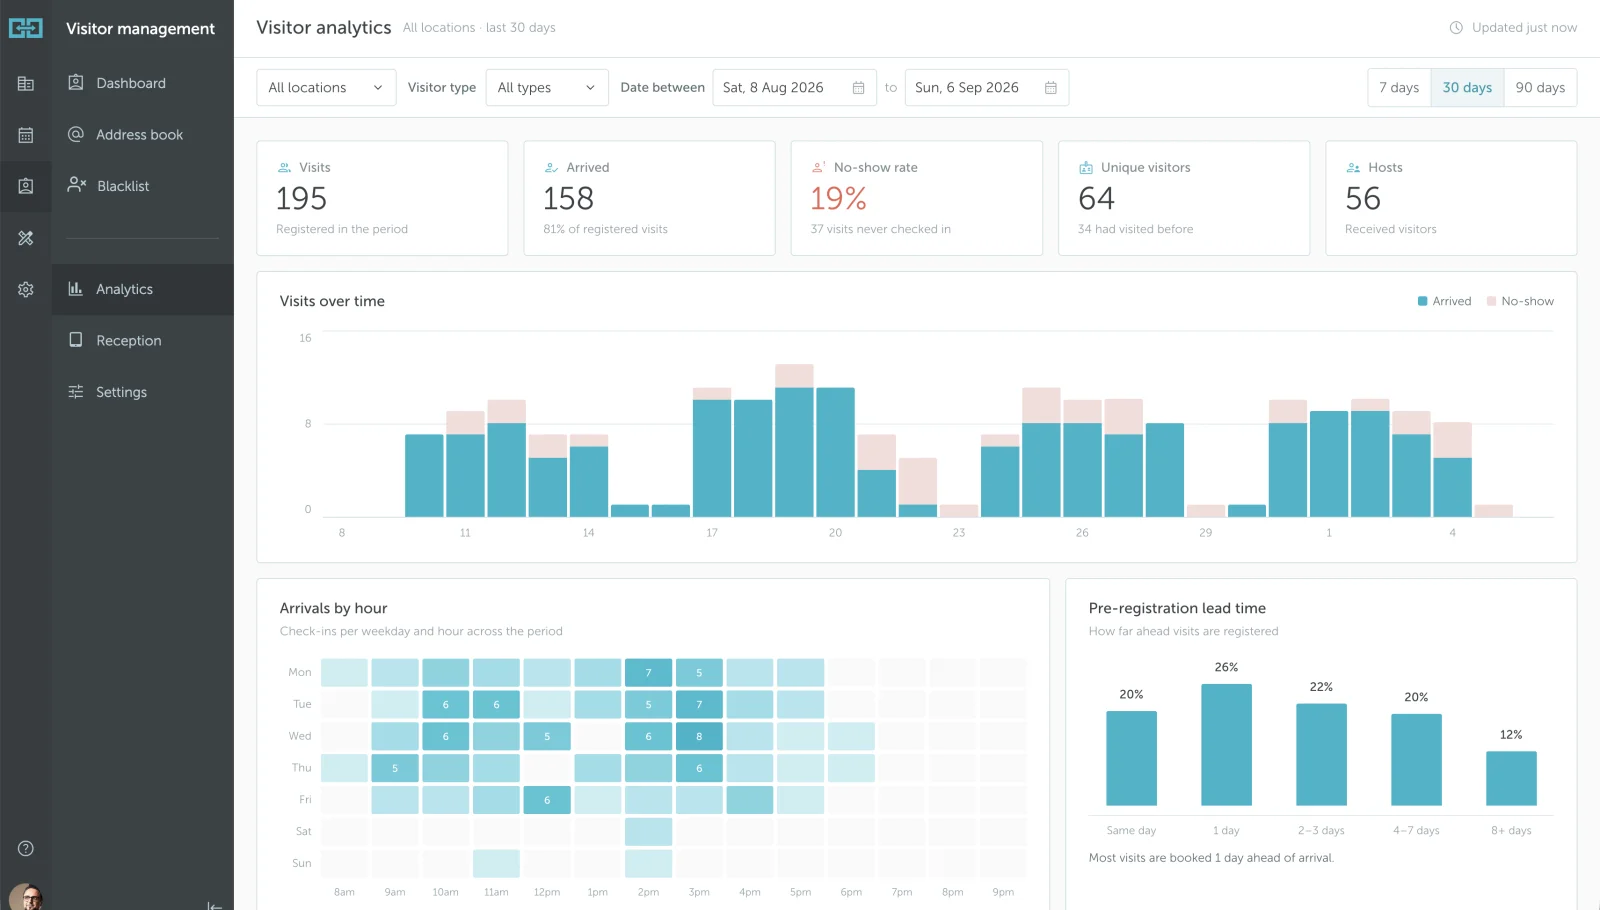Screen dimensions: 1600x910
Task: Click the clock icon next to Updated just now
Action: click(1456, 28)
